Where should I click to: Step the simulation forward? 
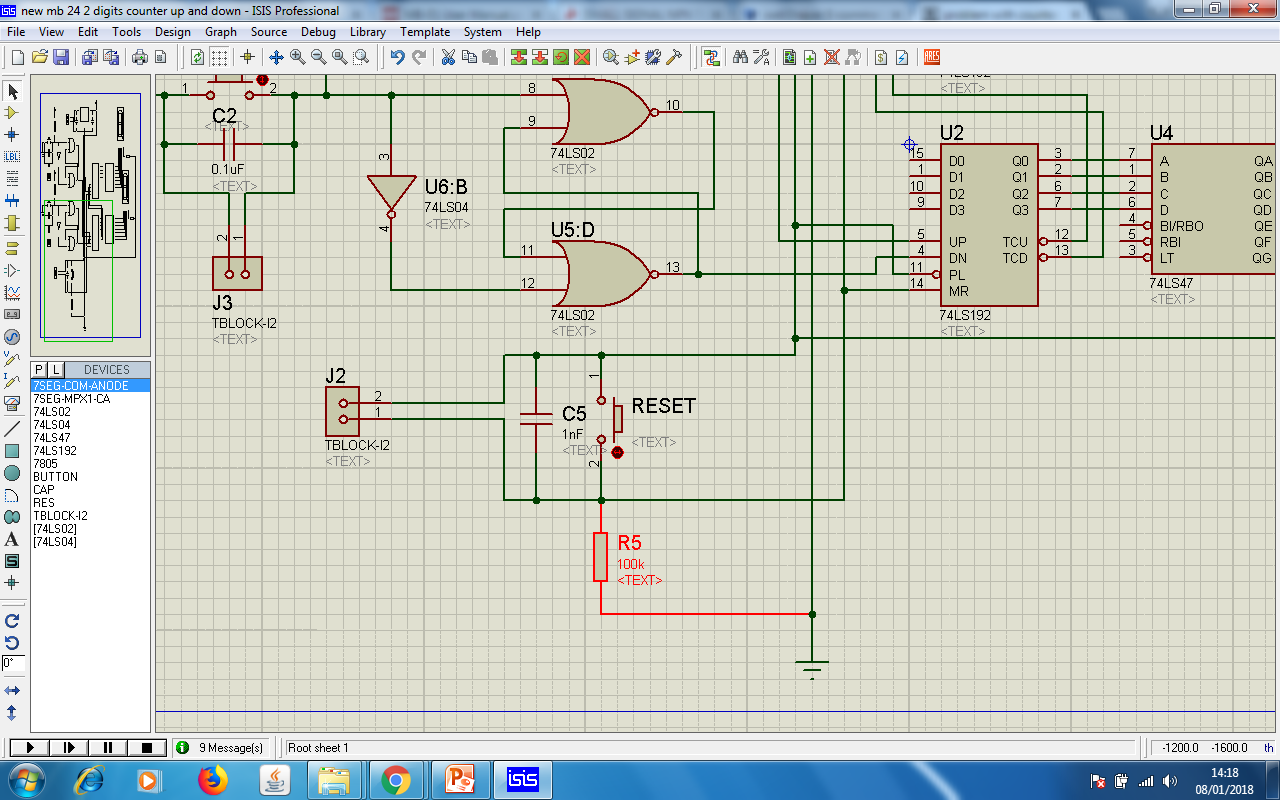point(69,747)
